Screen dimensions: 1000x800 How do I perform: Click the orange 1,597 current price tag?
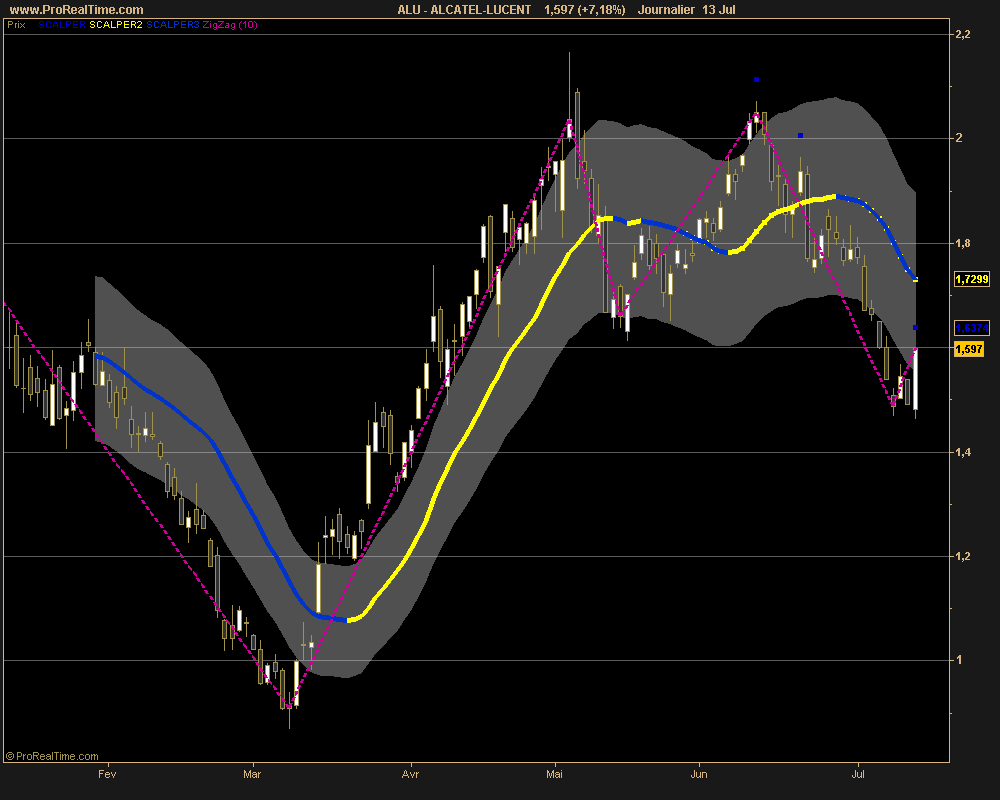click(969, 349)
